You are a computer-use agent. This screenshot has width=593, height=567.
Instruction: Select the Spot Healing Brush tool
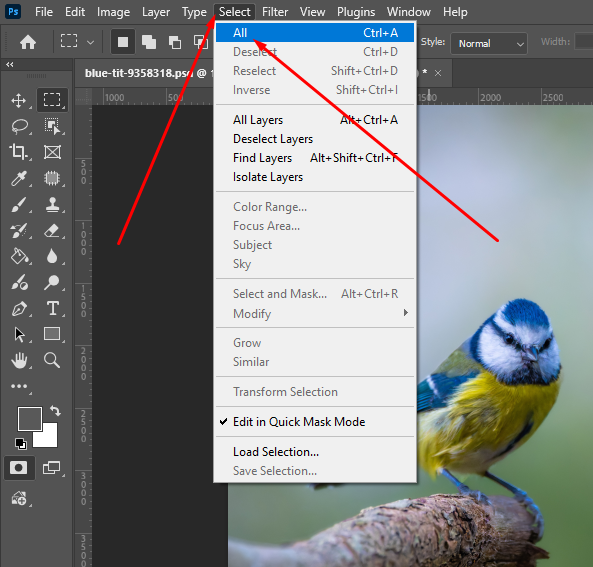coord(52,178)
